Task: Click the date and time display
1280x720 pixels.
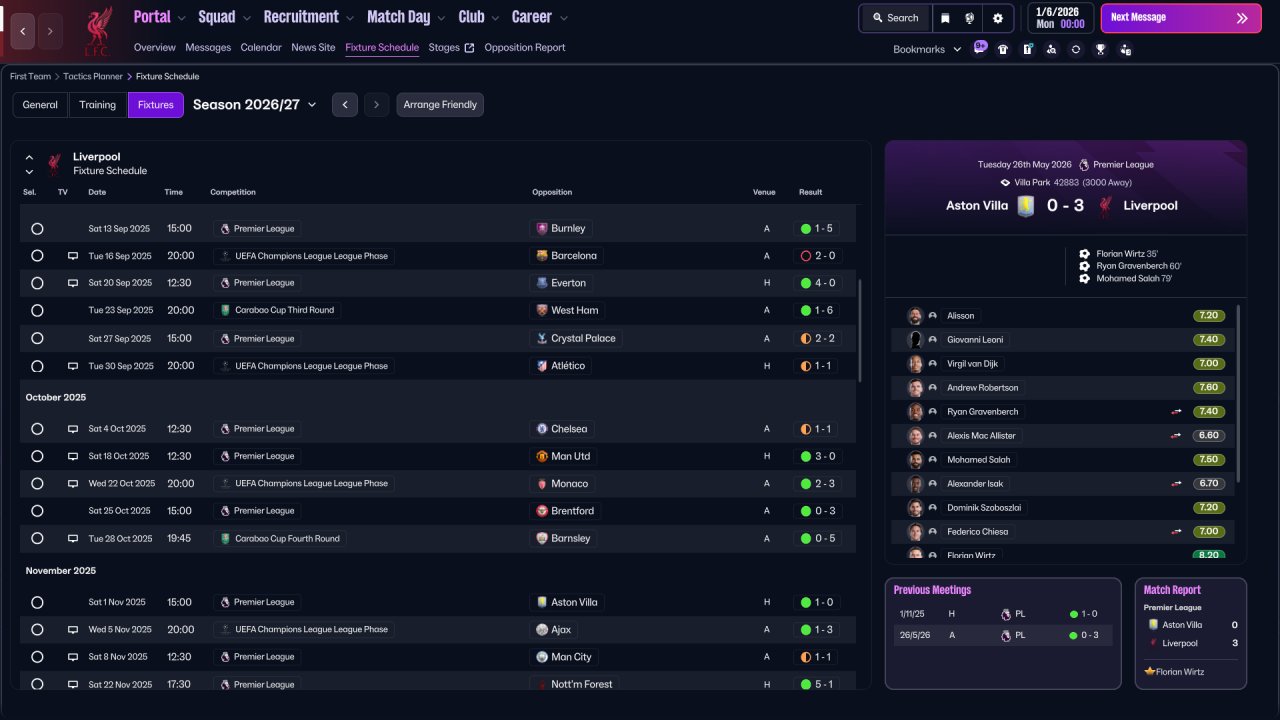Action: [x=1061, y=18]
